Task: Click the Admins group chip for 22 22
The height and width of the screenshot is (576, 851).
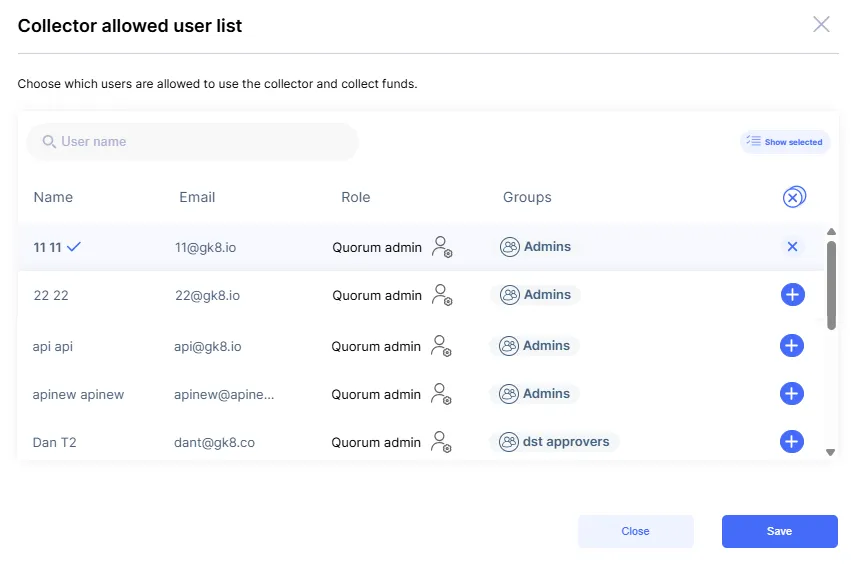Action: [x=535, y=295]
